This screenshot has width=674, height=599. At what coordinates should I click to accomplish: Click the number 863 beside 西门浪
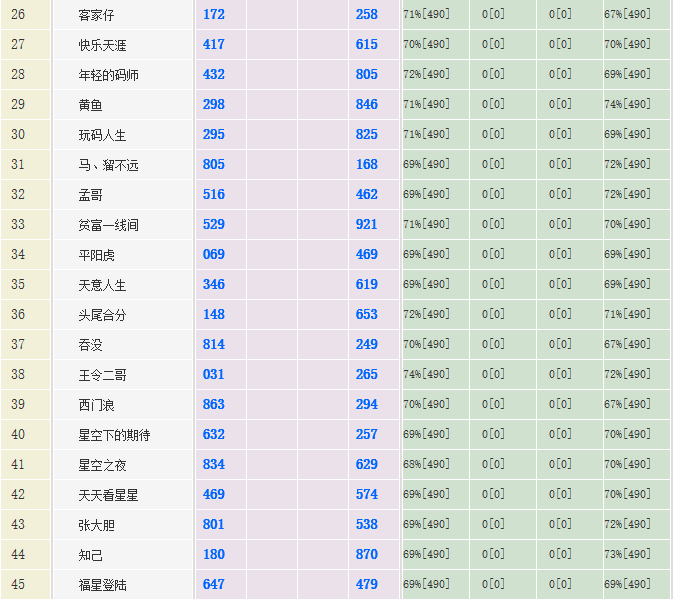click(213, 405)
